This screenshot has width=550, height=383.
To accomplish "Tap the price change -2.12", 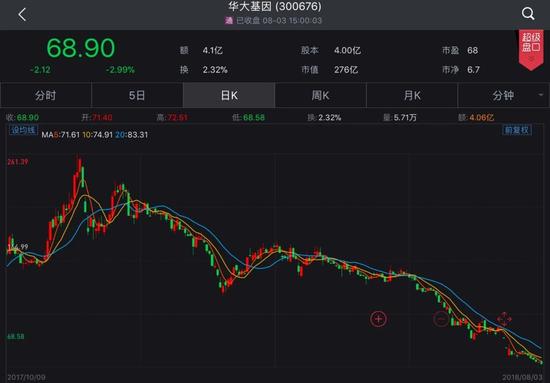I will point(40,70).
